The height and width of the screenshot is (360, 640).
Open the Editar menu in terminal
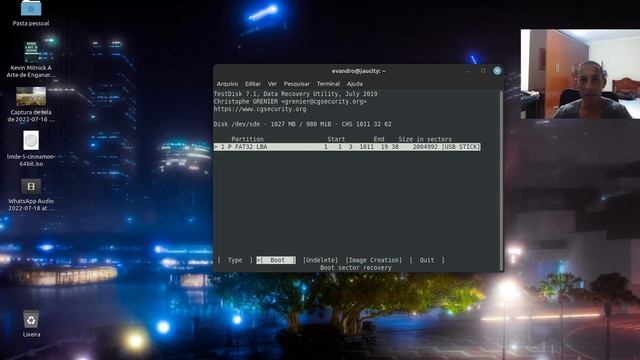coord(253,84)
